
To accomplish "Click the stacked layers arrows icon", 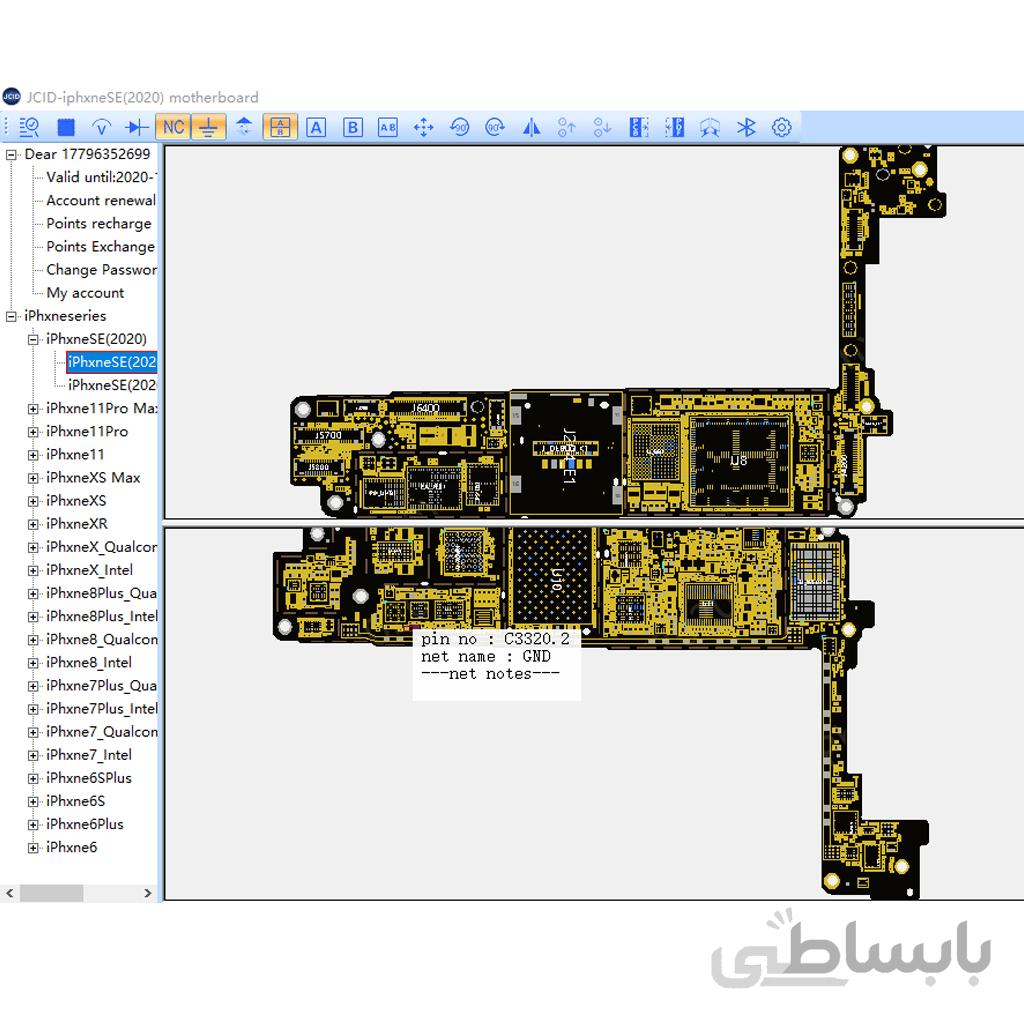I will (x=244, y=127).
